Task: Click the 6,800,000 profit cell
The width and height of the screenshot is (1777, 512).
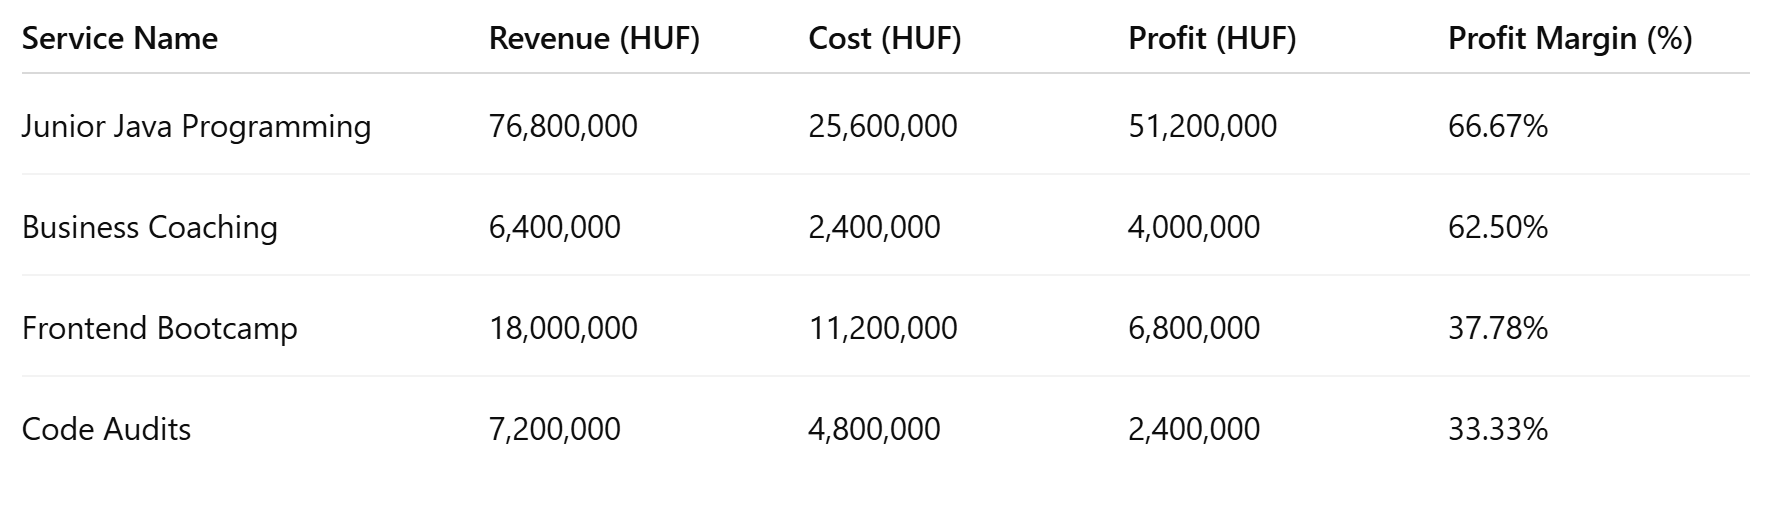Action: tap(1194, 328)
